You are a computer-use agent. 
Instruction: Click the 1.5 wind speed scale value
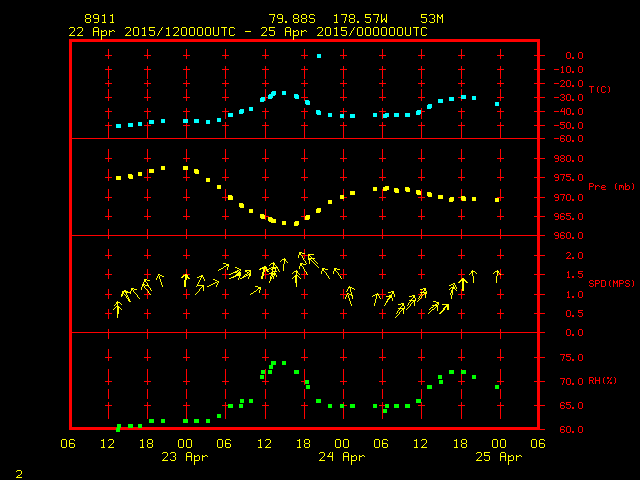pyautogui.click(x=574, y=275)
